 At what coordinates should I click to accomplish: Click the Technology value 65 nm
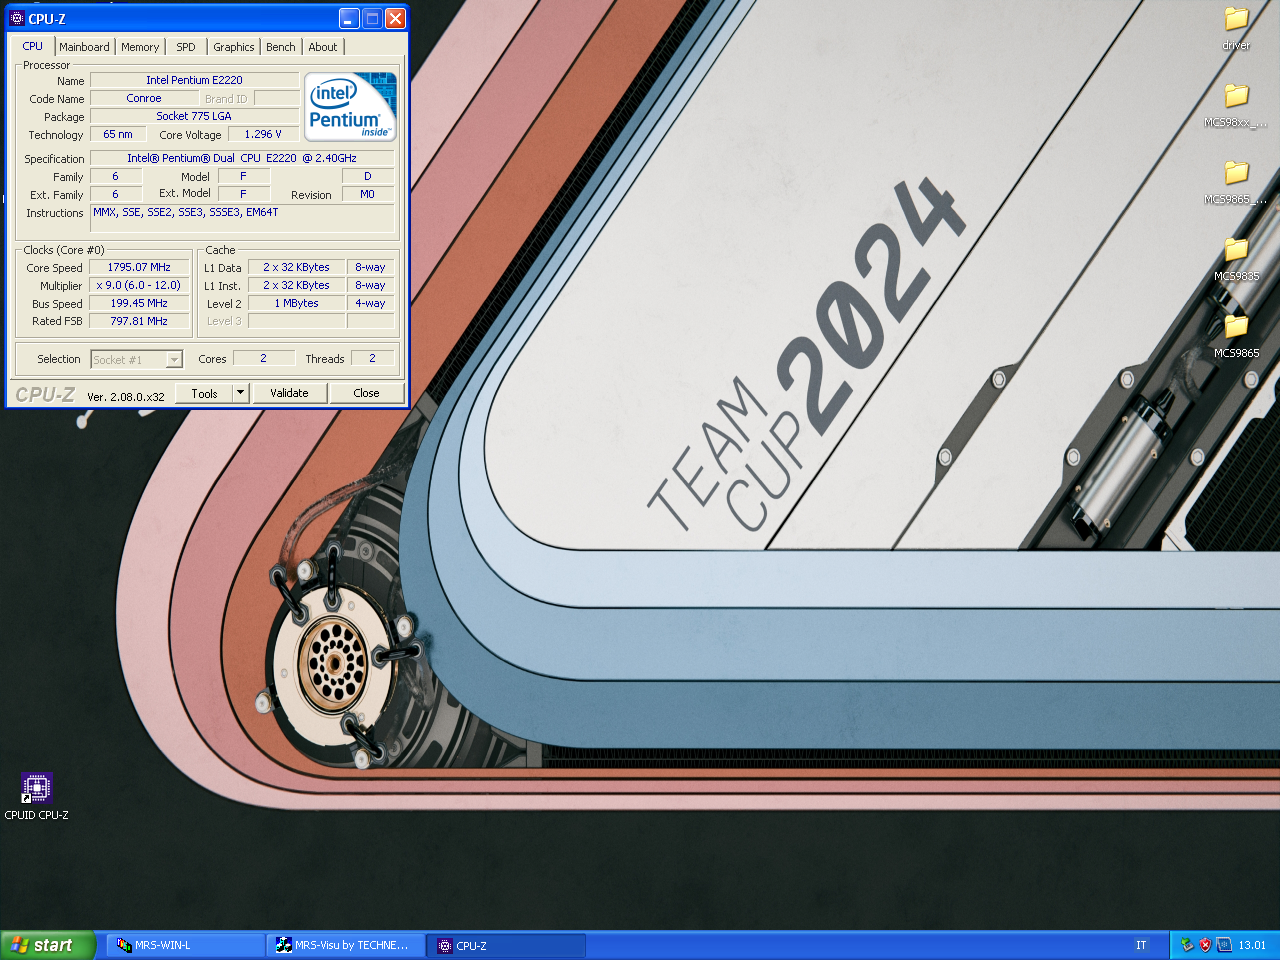click(x=117, y=134)
